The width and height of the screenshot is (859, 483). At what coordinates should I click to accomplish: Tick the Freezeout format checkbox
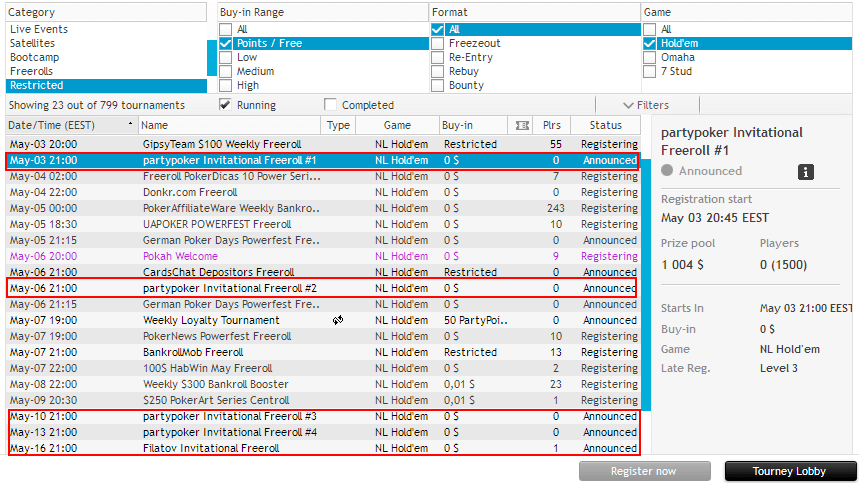click(438, 44)
